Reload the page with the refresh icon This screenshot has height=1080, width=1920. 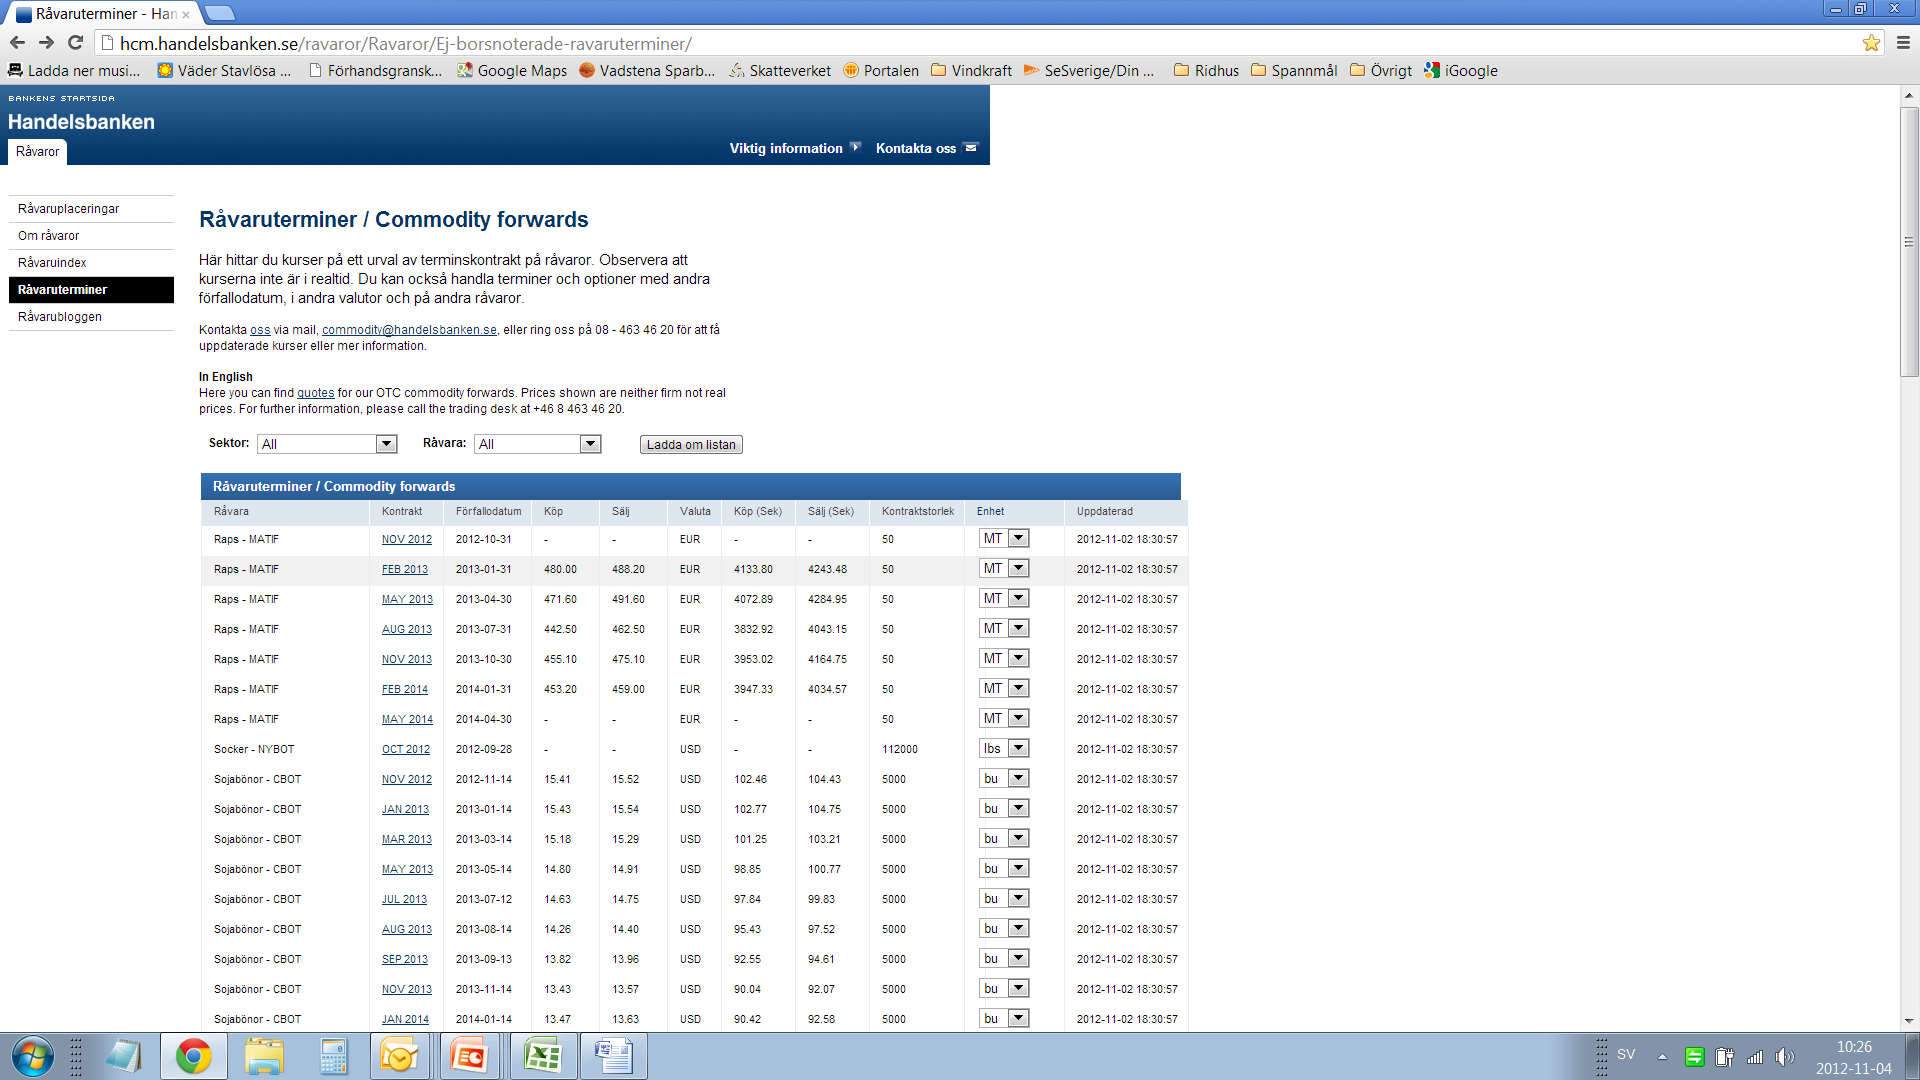coord(75,43)
